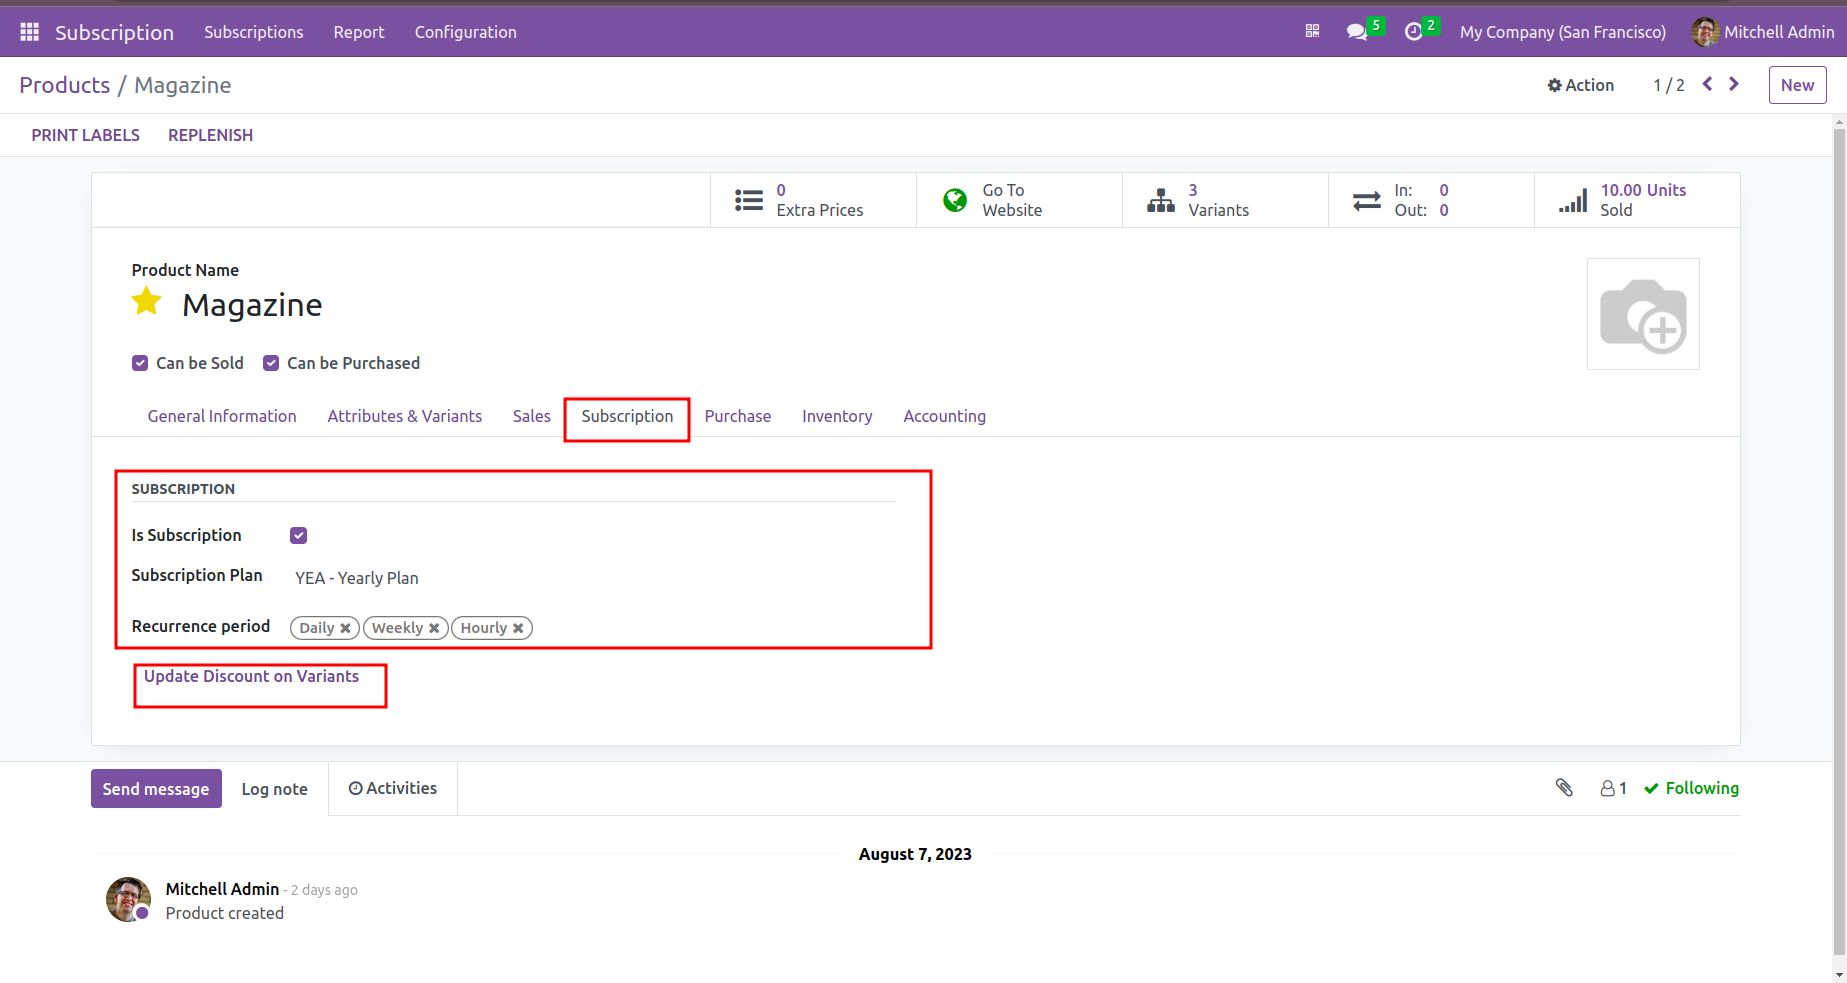Open the 3 Variants stat button
This screenshot has height=983, width=1847.
pos(1225,200)
